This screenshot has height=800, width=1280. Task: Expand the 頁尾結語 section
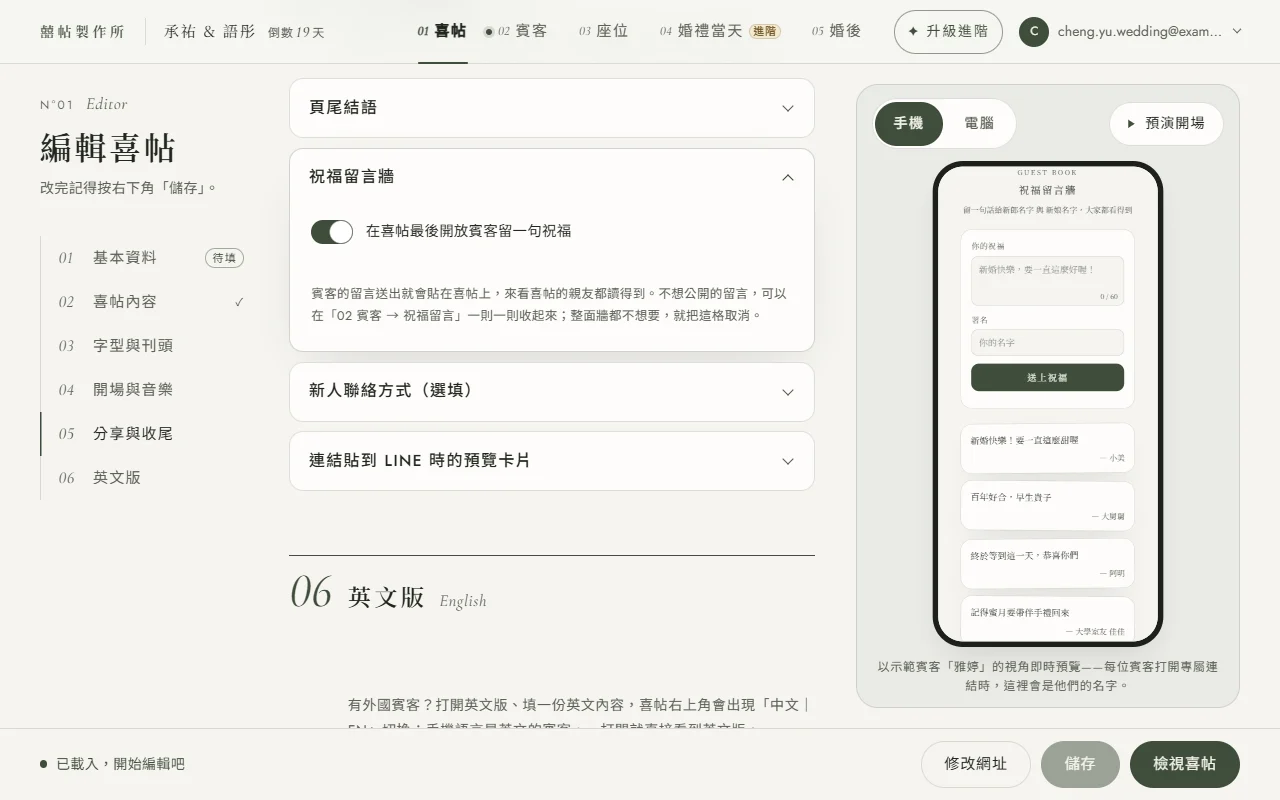coord(552,108)
